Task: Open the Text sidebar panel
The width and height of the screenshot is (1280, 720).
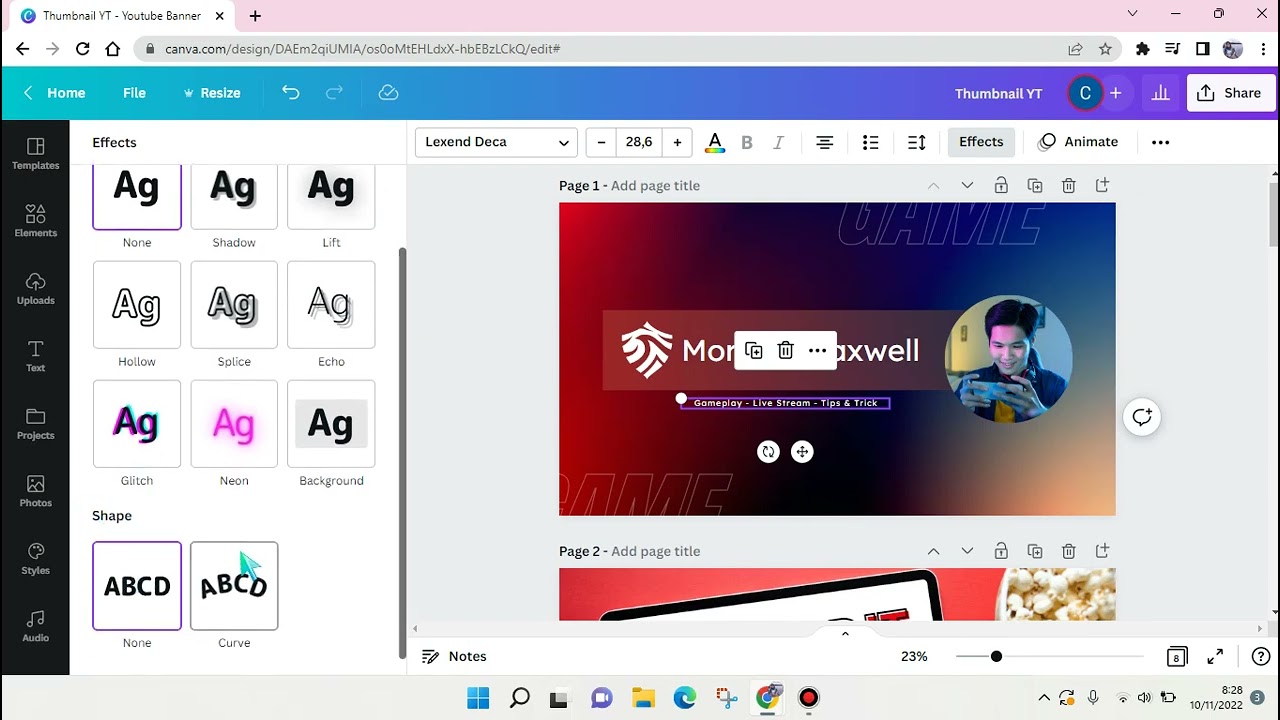Action: tap(35, 356)
